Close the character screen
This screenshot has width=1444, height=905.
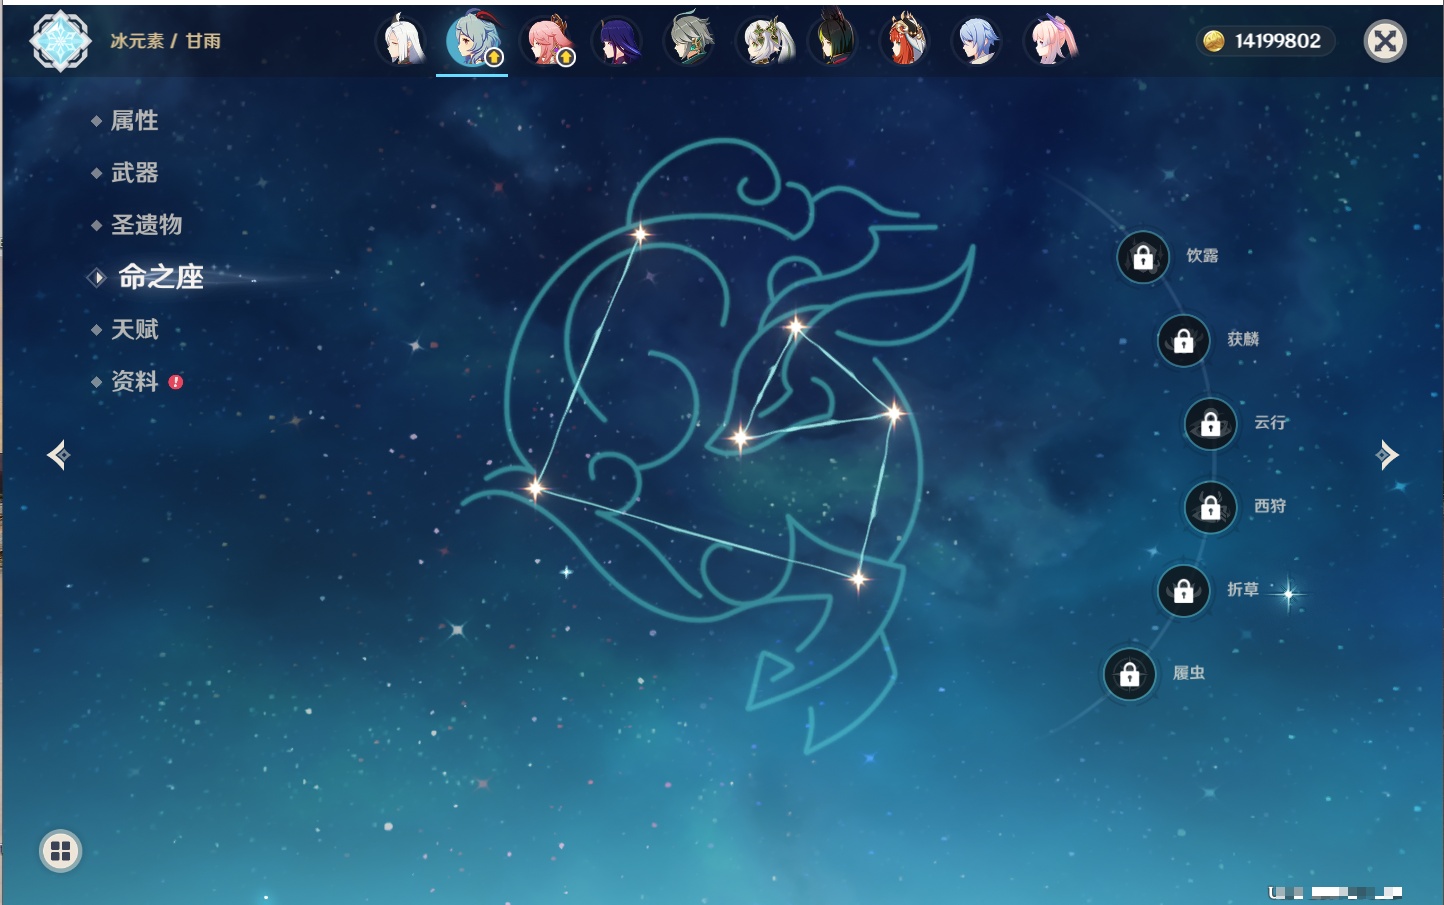[x=1385, y=41]
